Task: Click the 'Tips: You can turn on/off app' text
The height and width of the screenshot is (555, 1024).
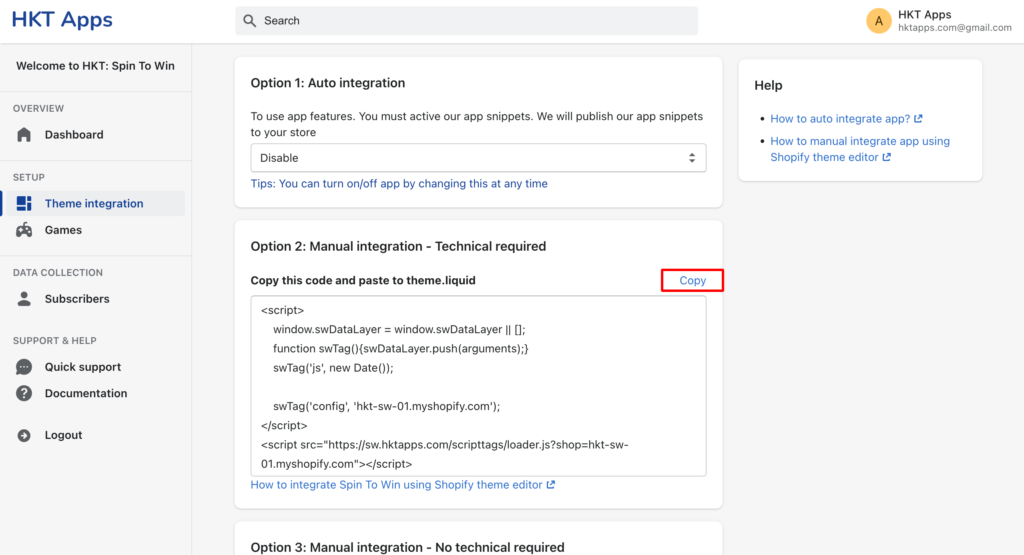Action: pyautogui.click(x=399, y=183)
